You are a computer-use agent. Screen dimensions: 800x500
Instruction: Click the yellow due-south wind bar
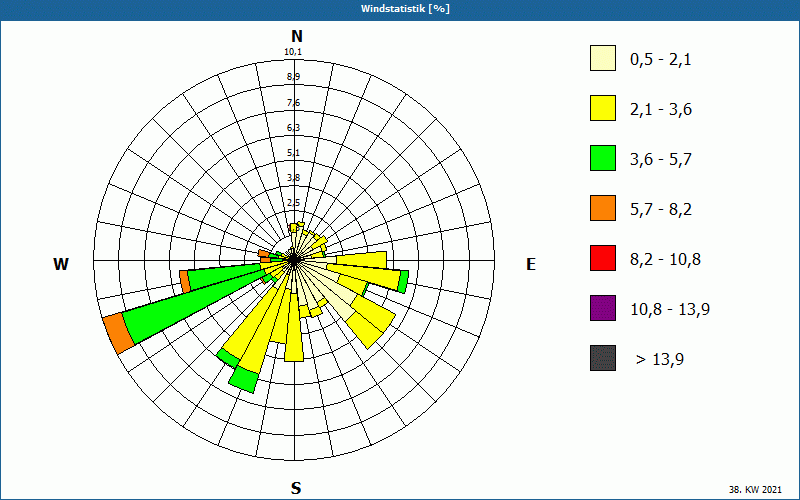tap(294, 327)
